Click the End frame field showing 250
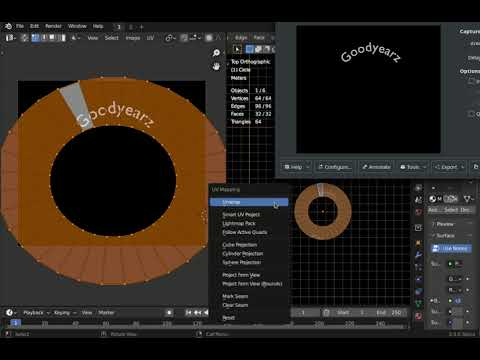480x360 pixels. (390, 313)
